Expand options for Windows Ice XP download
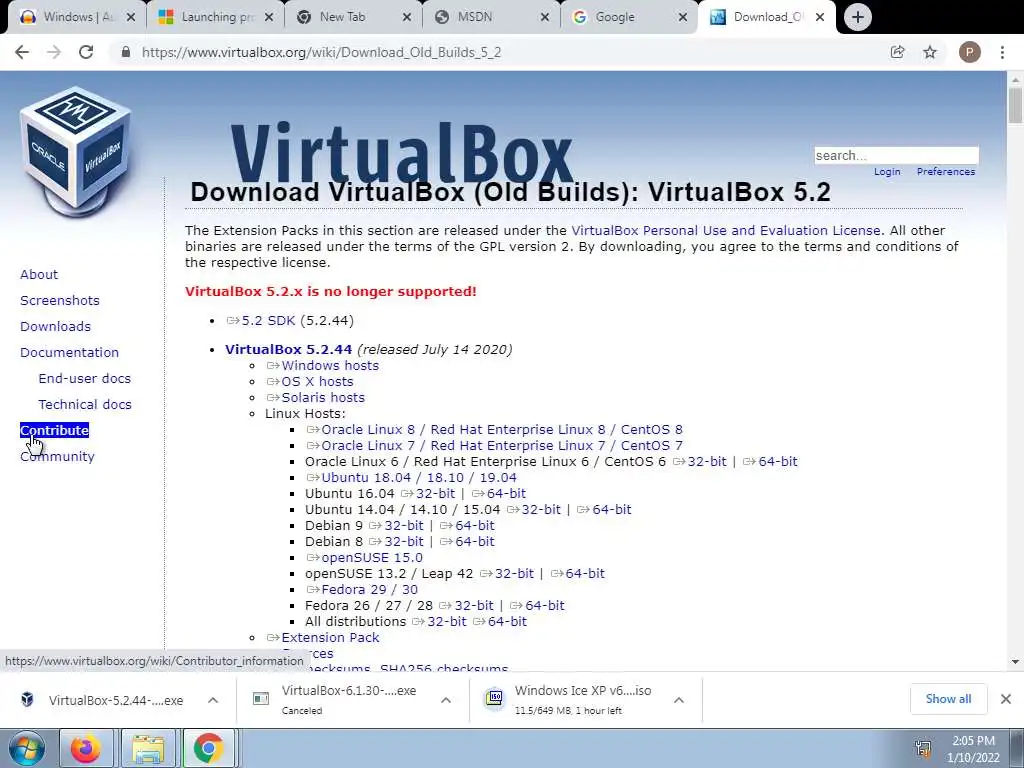This screenshot has height=768, width=1024. [679, 700]
